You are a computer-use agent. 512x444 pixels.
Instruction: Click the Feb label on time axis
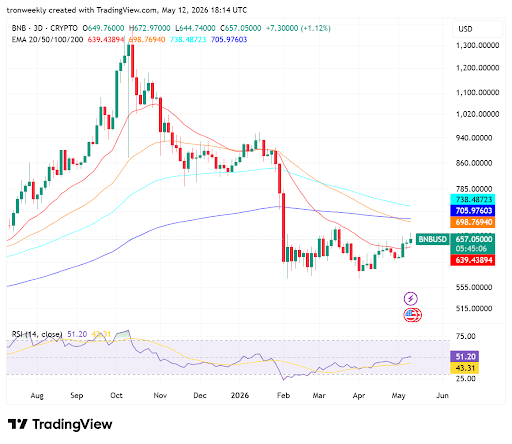click(x=283, y=396)
